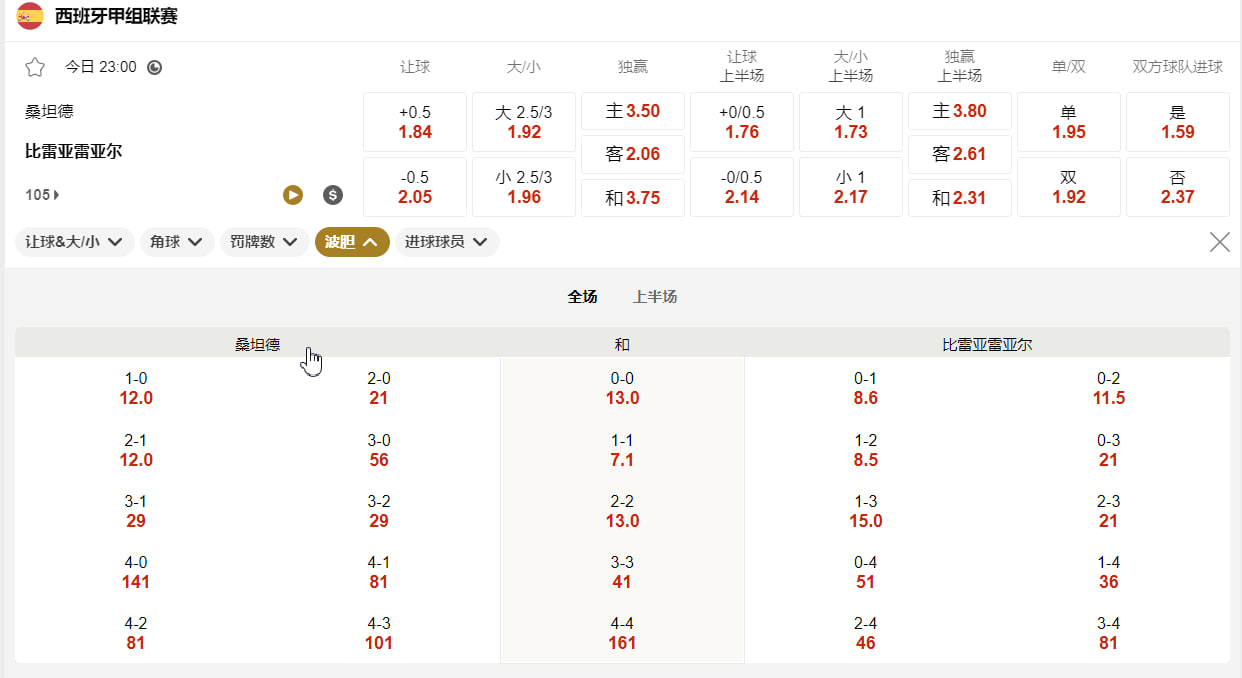Pick draw score 2-2 at 13.0
The image size is (1242, 678).
coord(622,511)
